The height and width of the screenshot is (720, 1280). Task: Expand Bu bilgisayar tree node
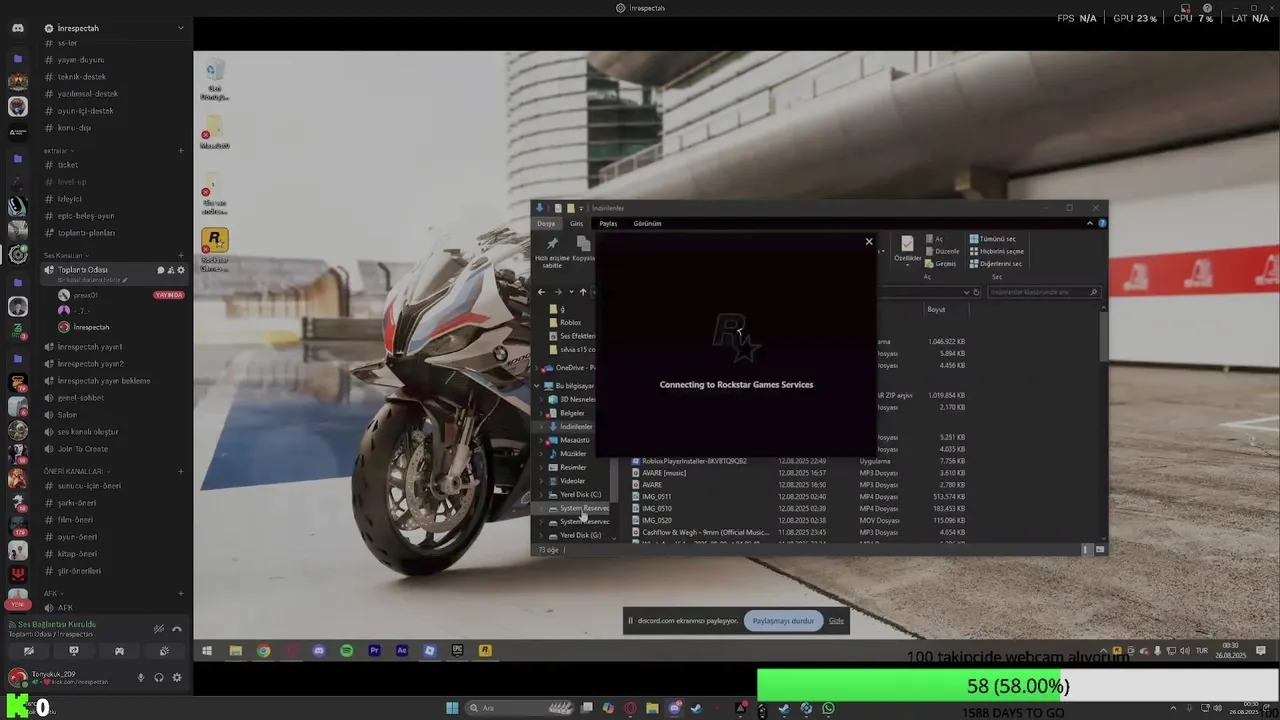point(537,386)
